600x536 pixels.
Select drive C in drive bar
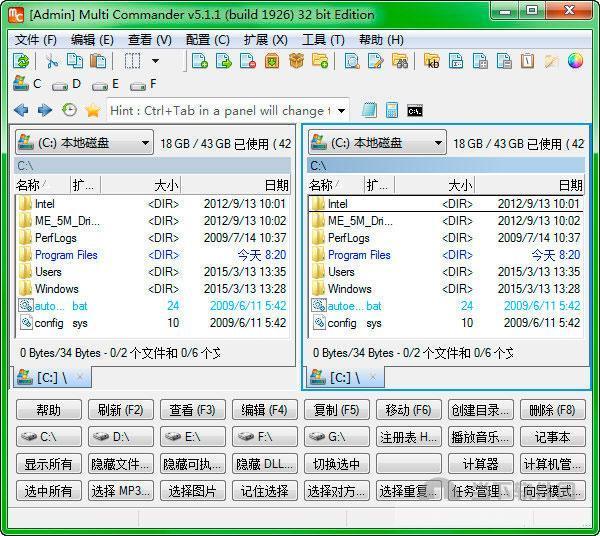coord(27,84)
